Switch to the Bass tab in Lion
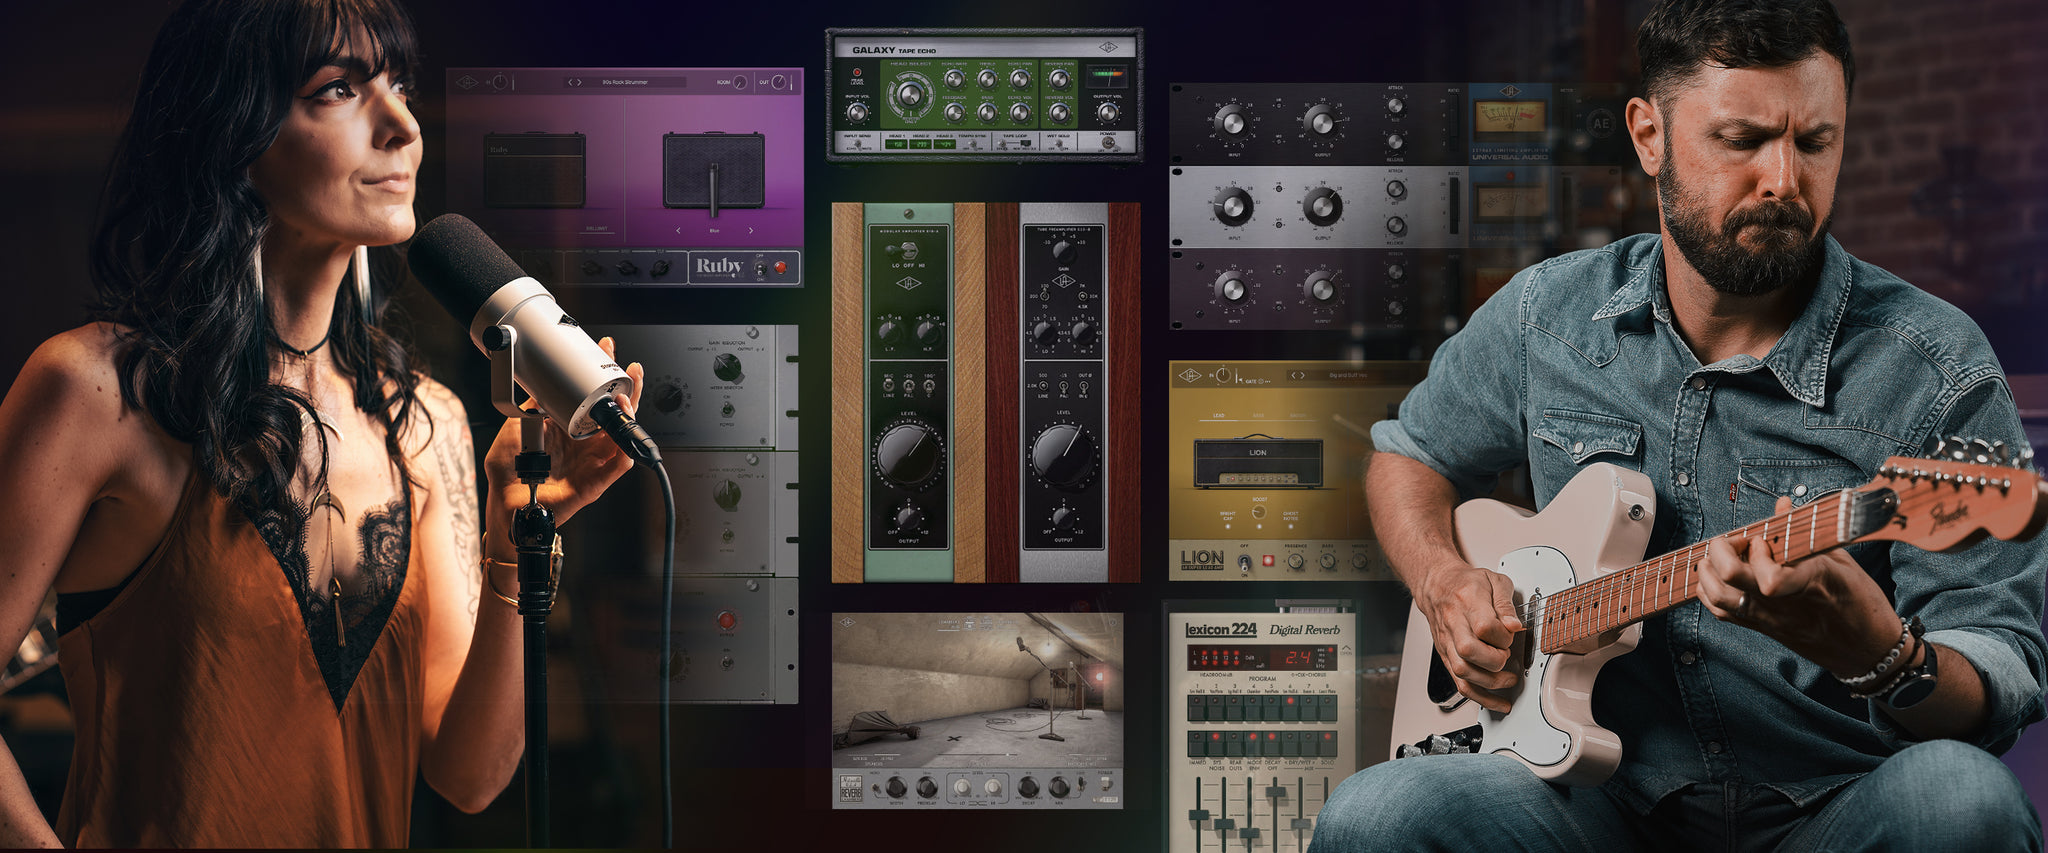 pyautogui.click(x=1258, y=415)
